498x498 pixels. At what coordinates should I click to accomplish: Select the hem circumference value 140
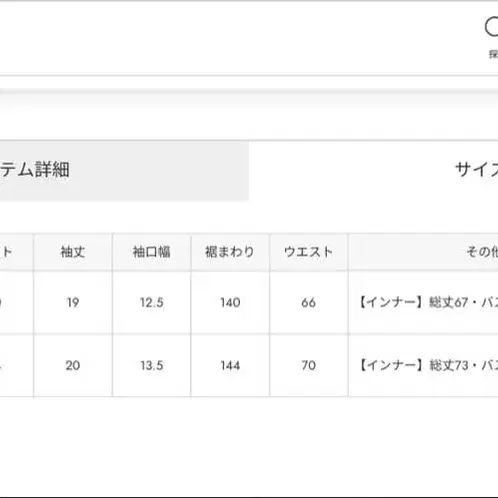(230, 303)
